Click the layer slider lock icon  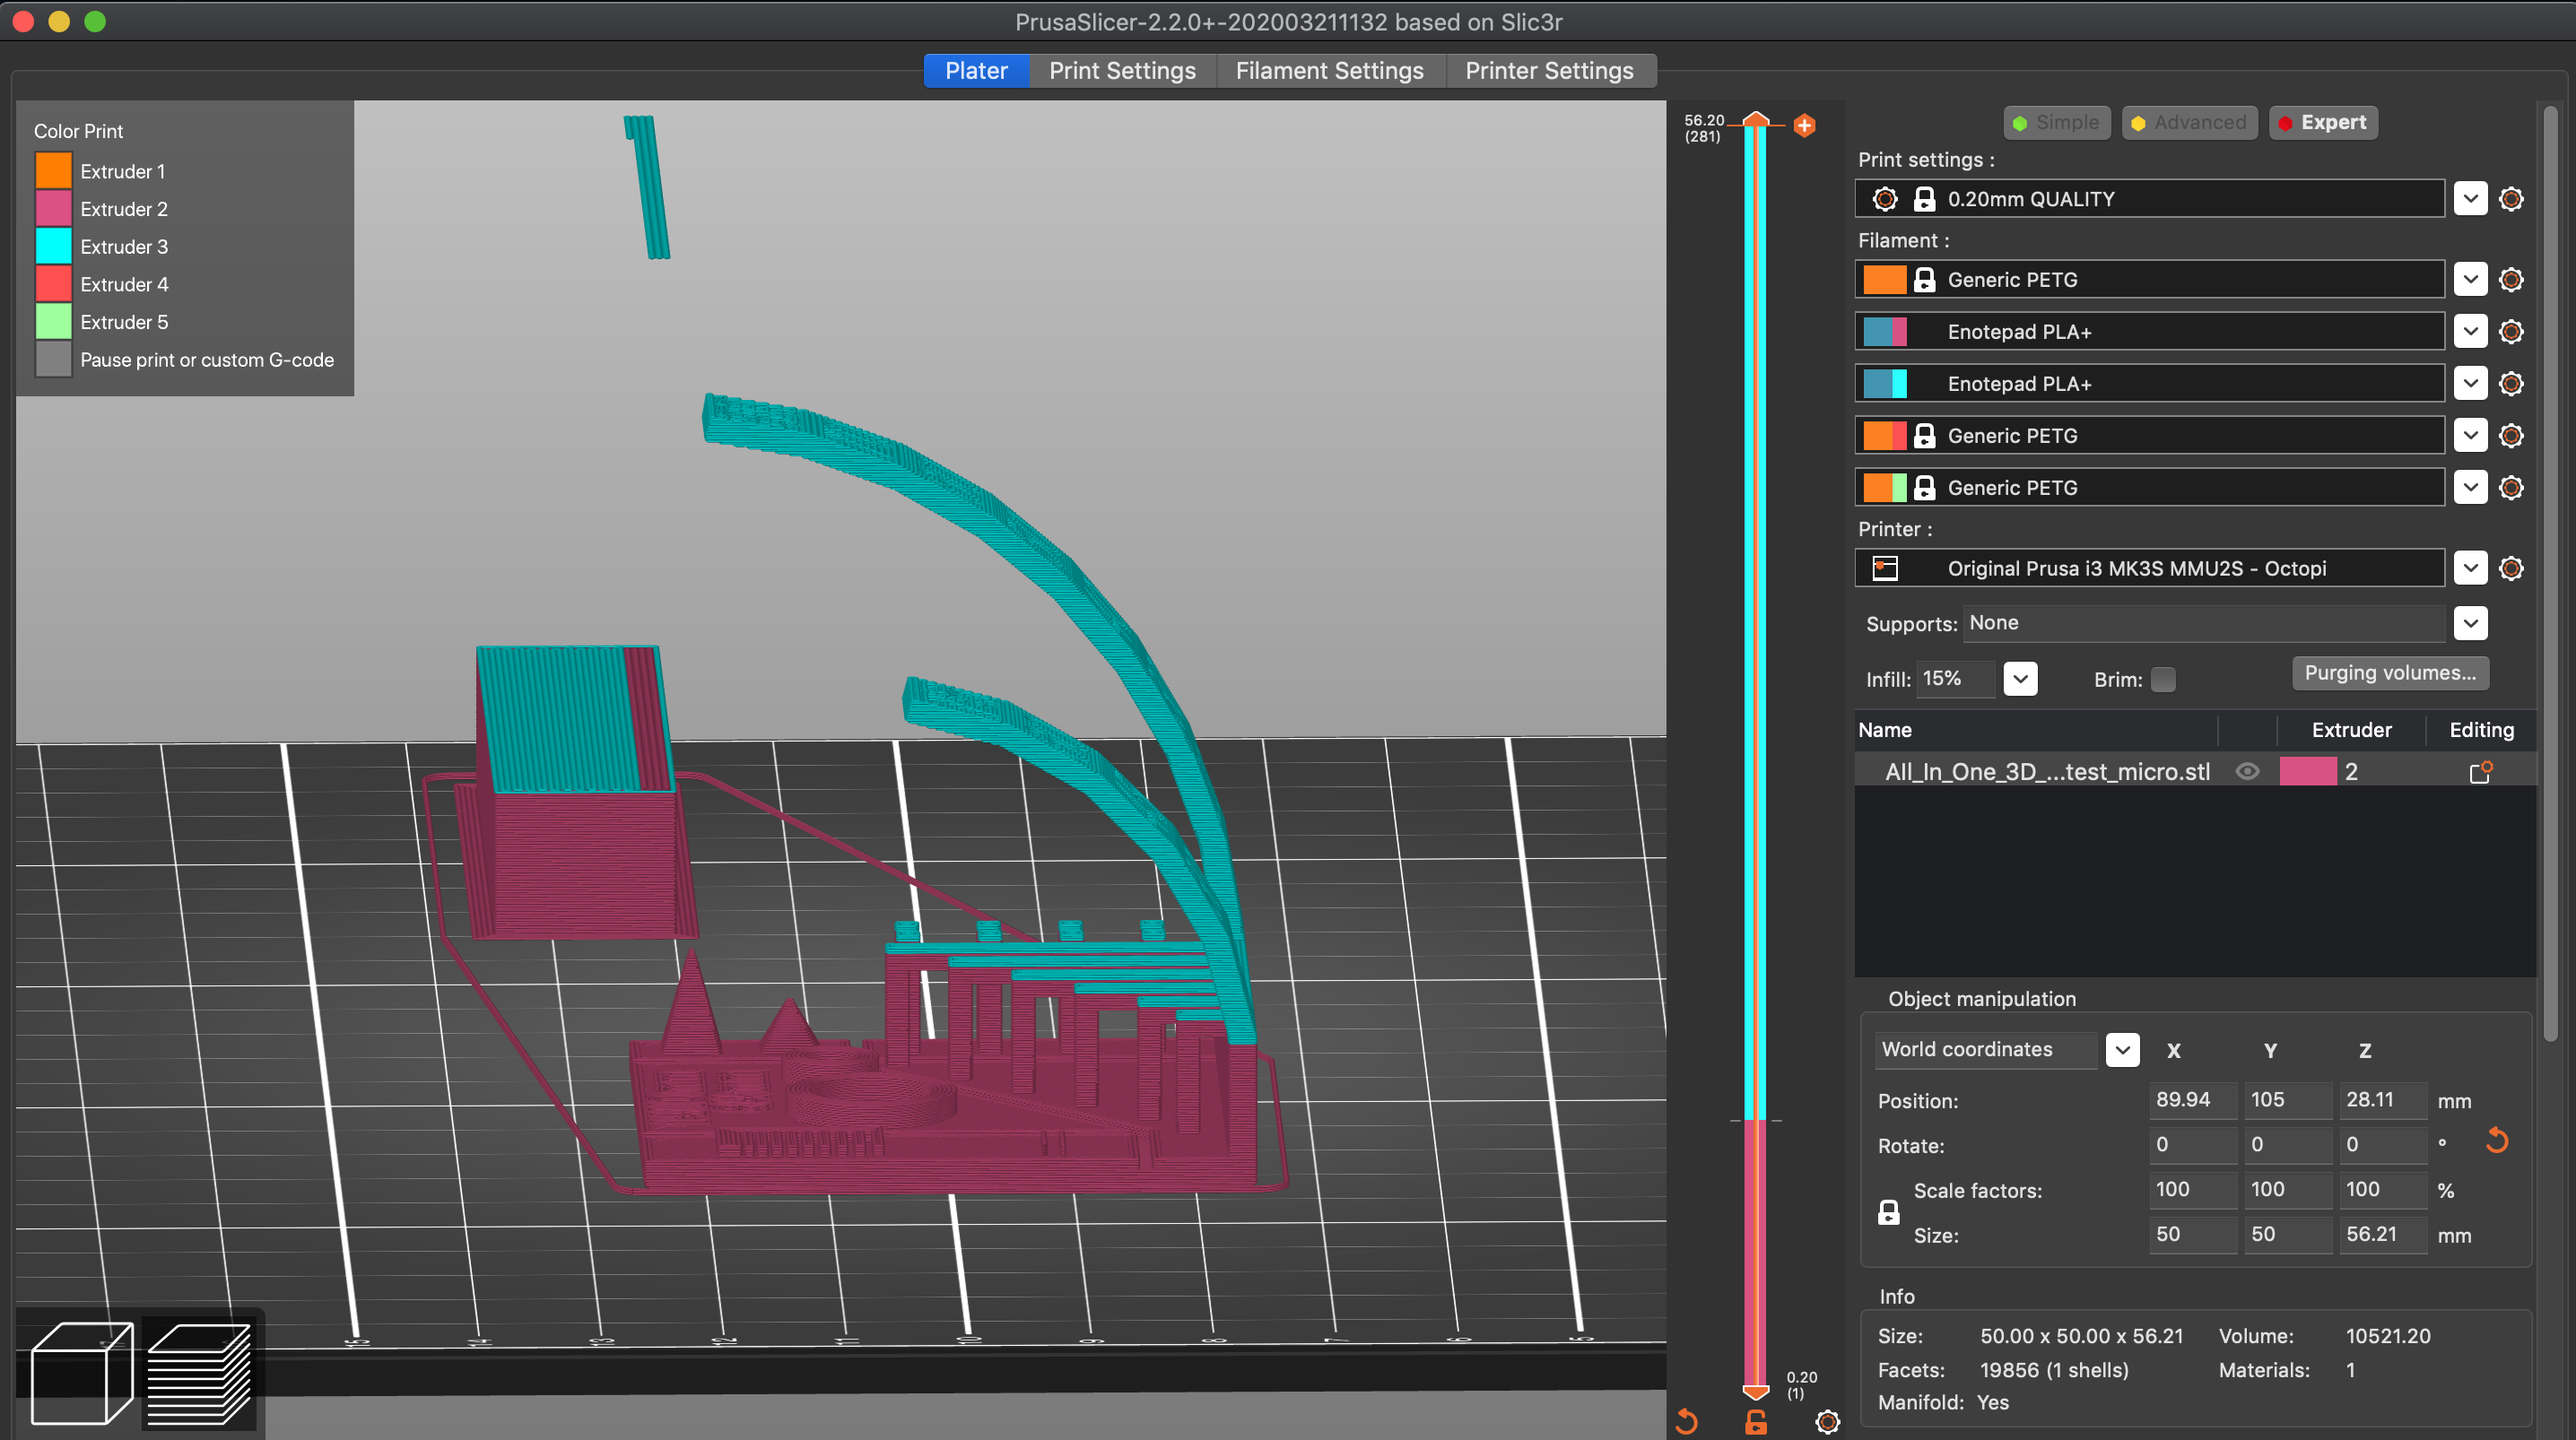coord(1755,1421)
